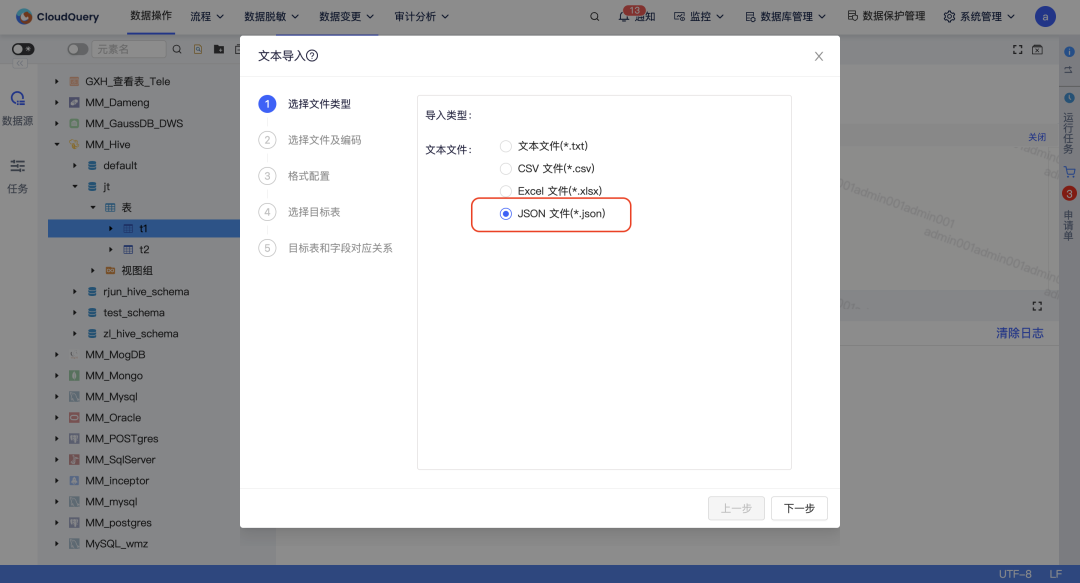Click the MM_Oracle datasource icon
The height and width of the screenshot is (583, 1080).
click(x=74, y=418)
